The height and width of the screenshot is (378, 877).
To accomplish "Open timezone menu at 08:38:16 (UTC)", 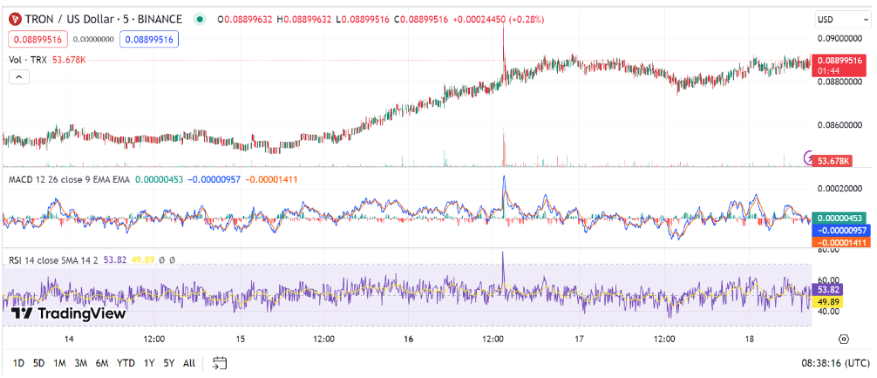I will click(835, 363).
